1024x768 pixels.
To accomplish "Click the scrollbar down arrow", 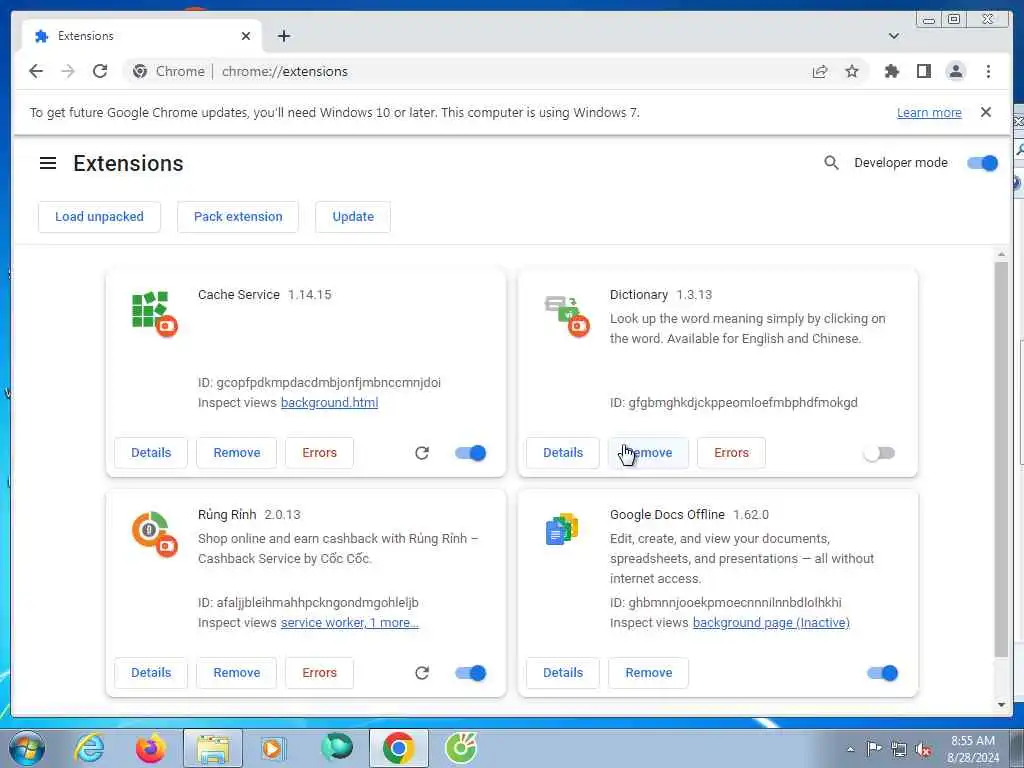I will click(x=1001, y=705).
